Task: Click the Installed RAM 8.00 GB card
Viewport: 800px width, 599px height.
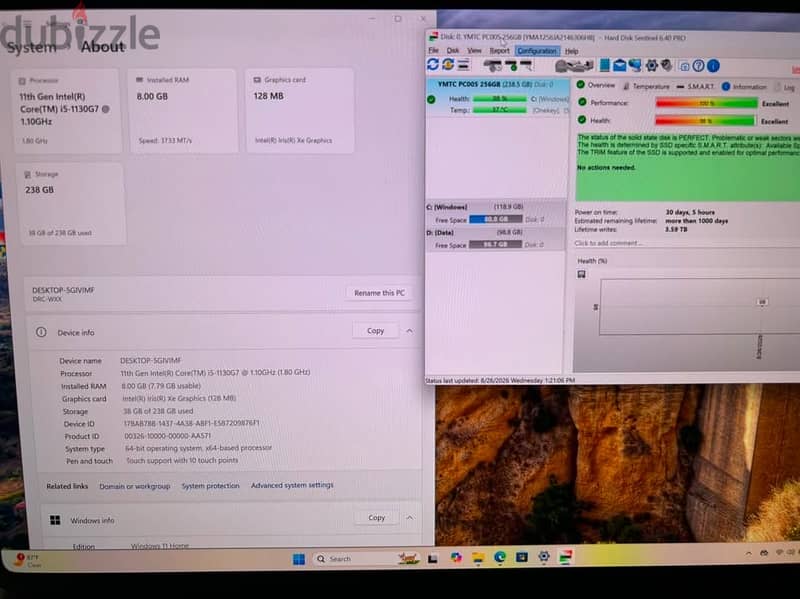Action: pyautogui.click(x=183, y=110)
